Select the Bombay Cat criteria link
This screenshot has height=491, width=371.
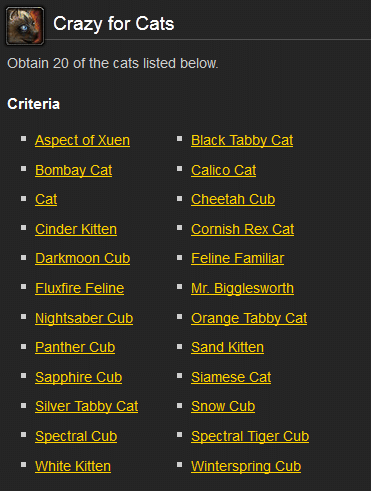73,170
